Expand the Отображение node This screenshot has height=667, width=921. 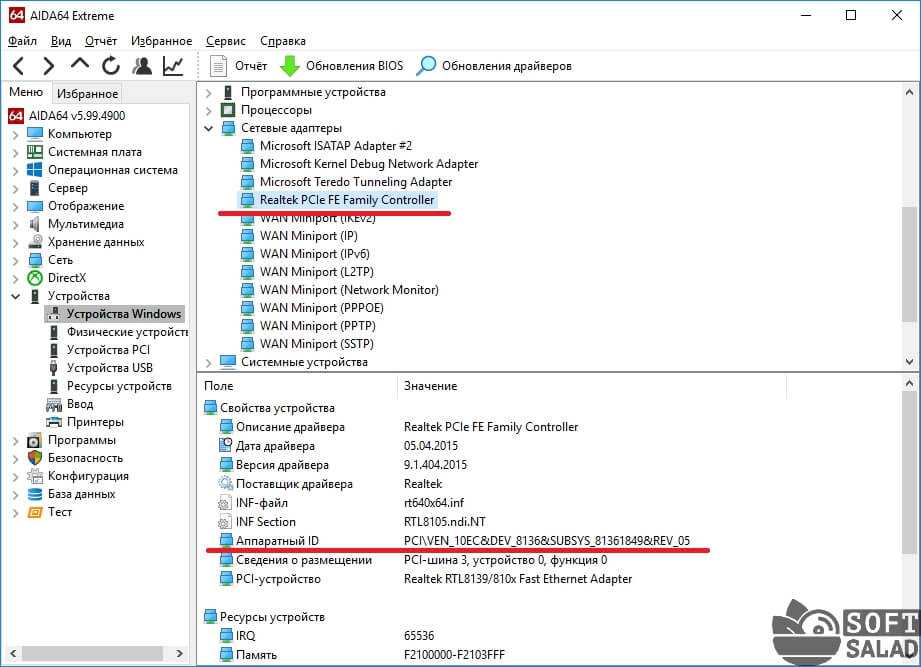click(x=16, y=207)
